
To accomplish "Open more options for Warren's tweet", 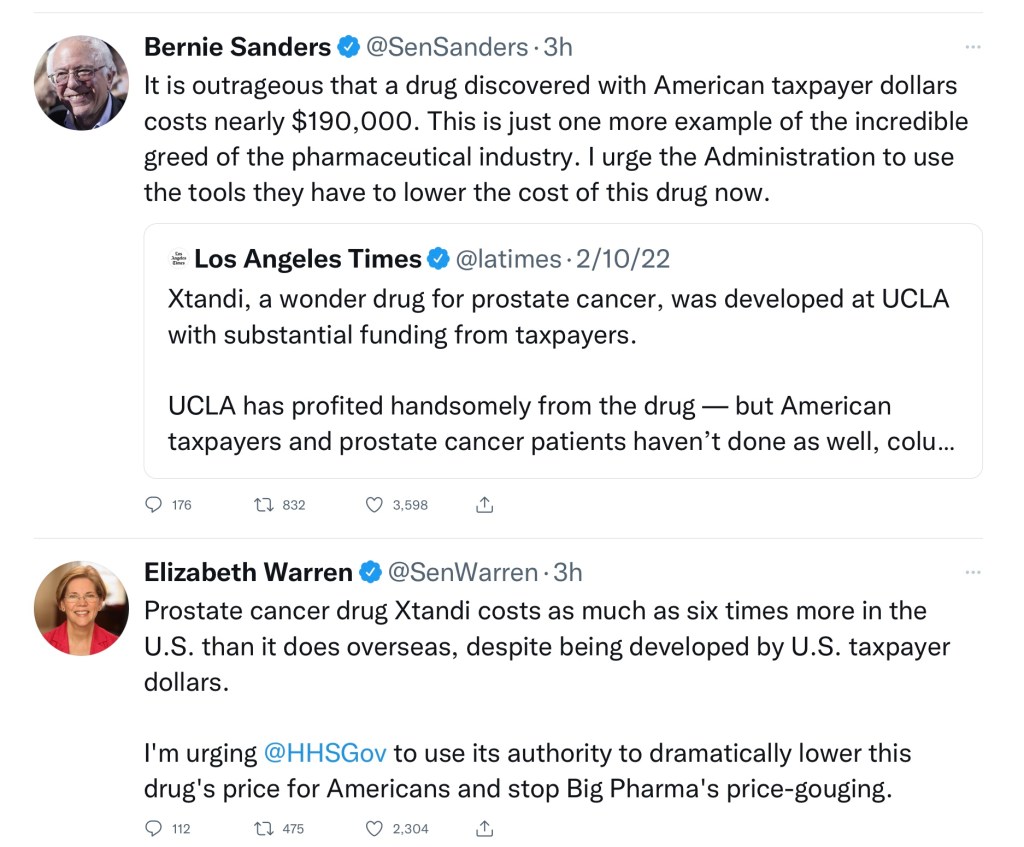I will pyautogui.click(x=972, y=572).
